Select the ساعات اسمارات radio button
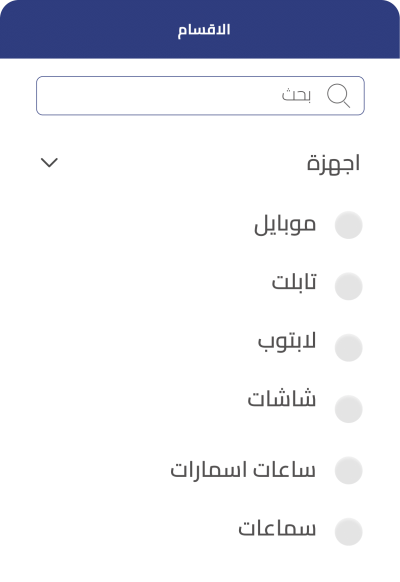Viewport: 400px width, 582px height. [348, 470]
